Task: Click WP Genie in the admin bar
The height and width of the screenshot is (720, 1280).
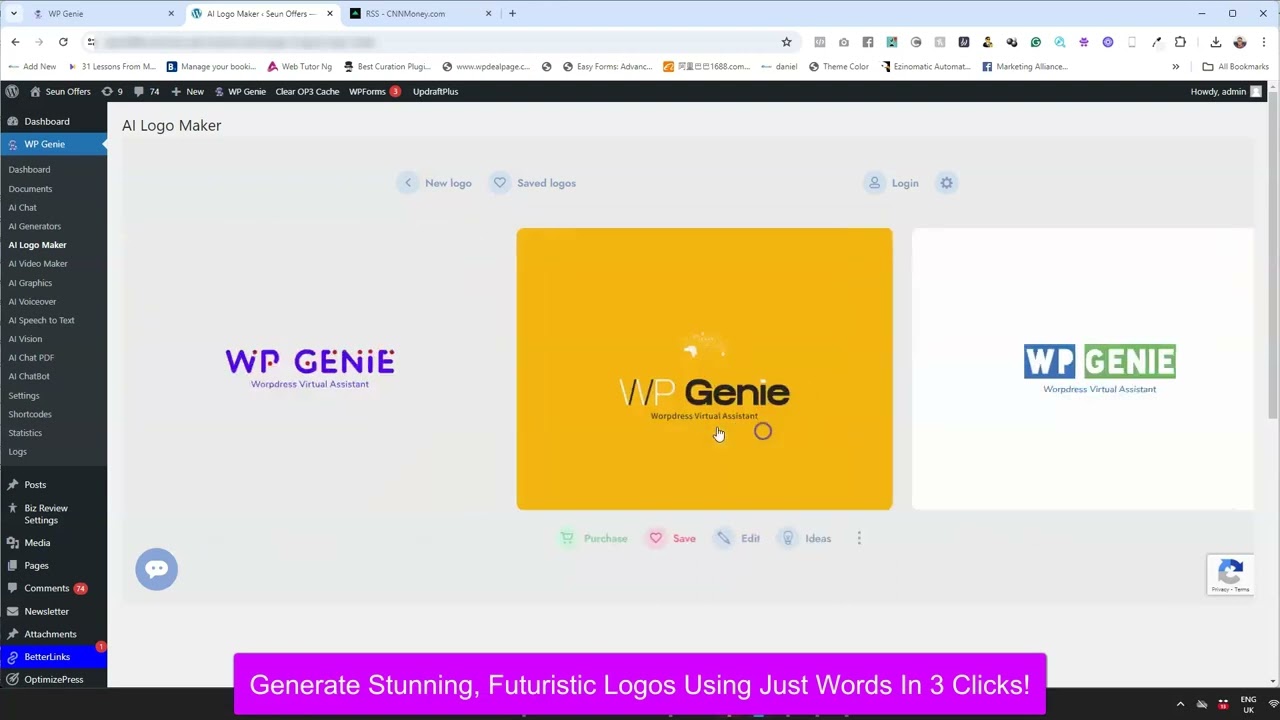Action: pos(240,91)
